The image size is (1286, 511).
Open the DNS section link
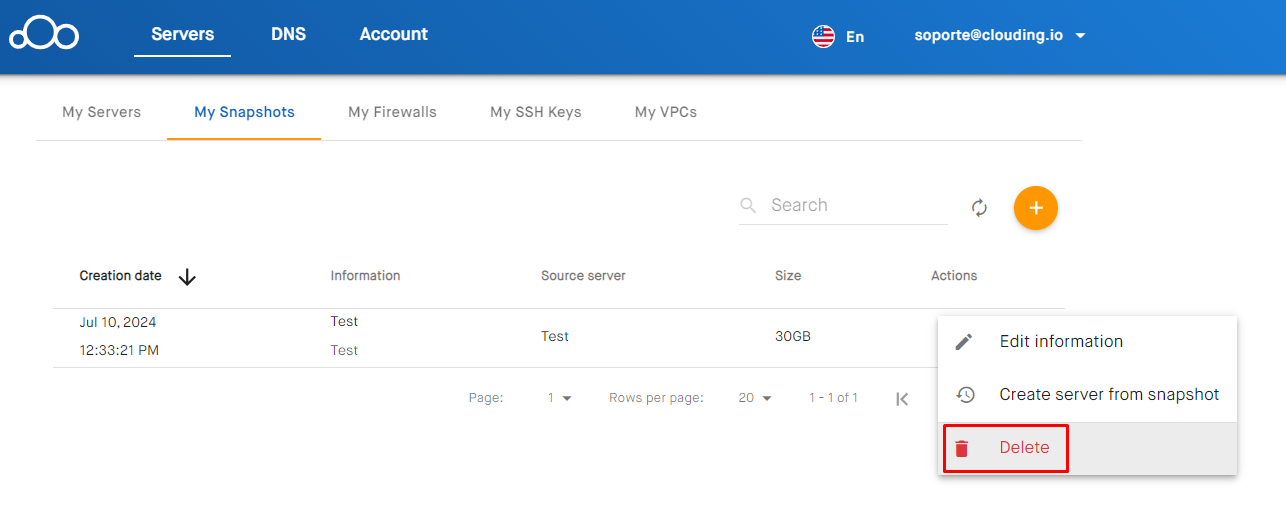click(288, 34)
